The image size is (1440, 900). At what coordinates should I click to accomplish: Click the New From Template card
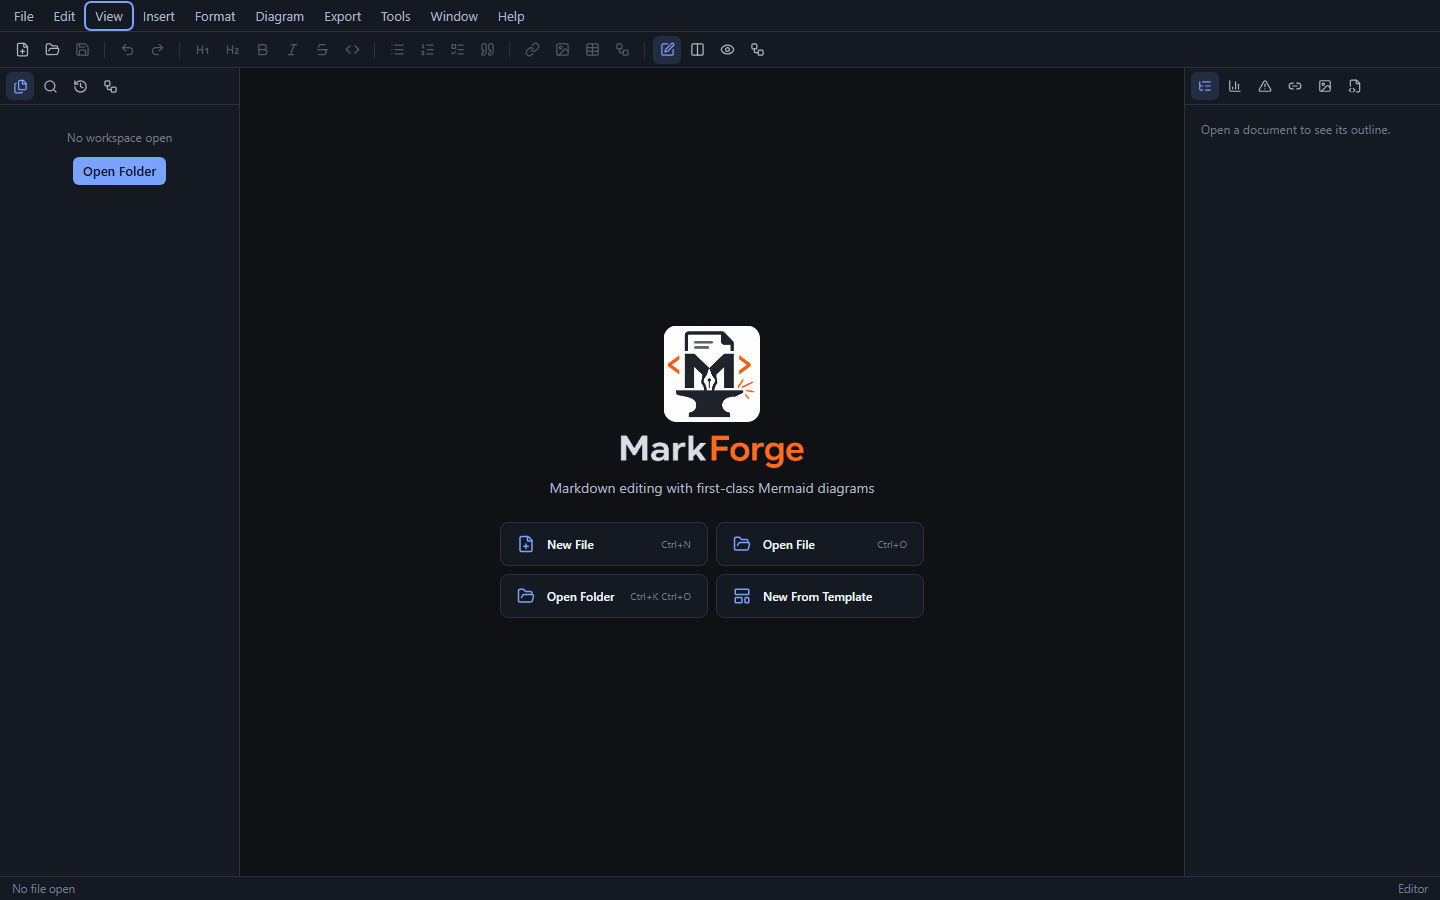820,596
